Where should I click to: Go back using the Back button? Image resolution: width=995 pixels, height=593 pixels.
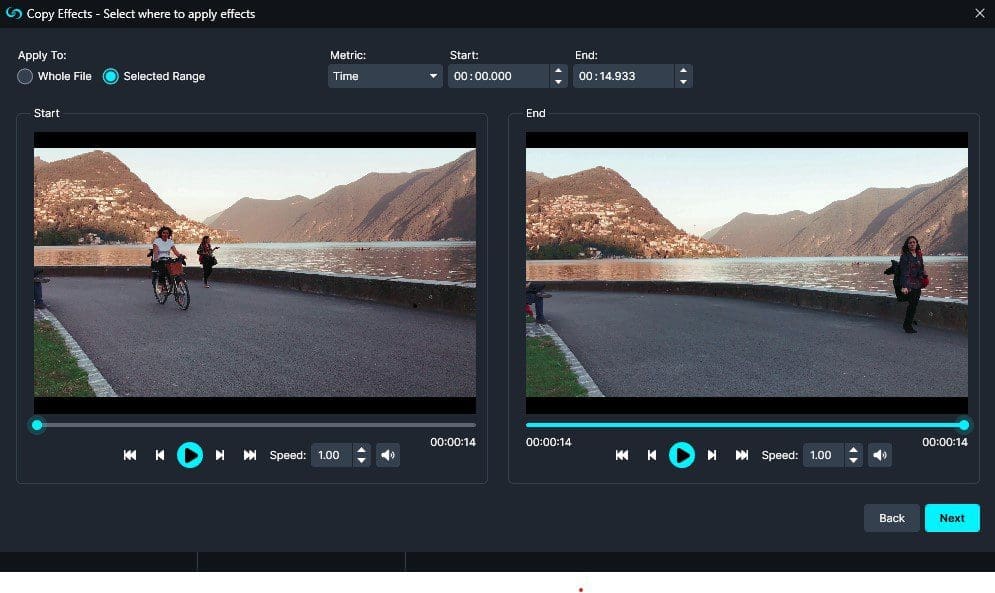[x=891, y=518]
